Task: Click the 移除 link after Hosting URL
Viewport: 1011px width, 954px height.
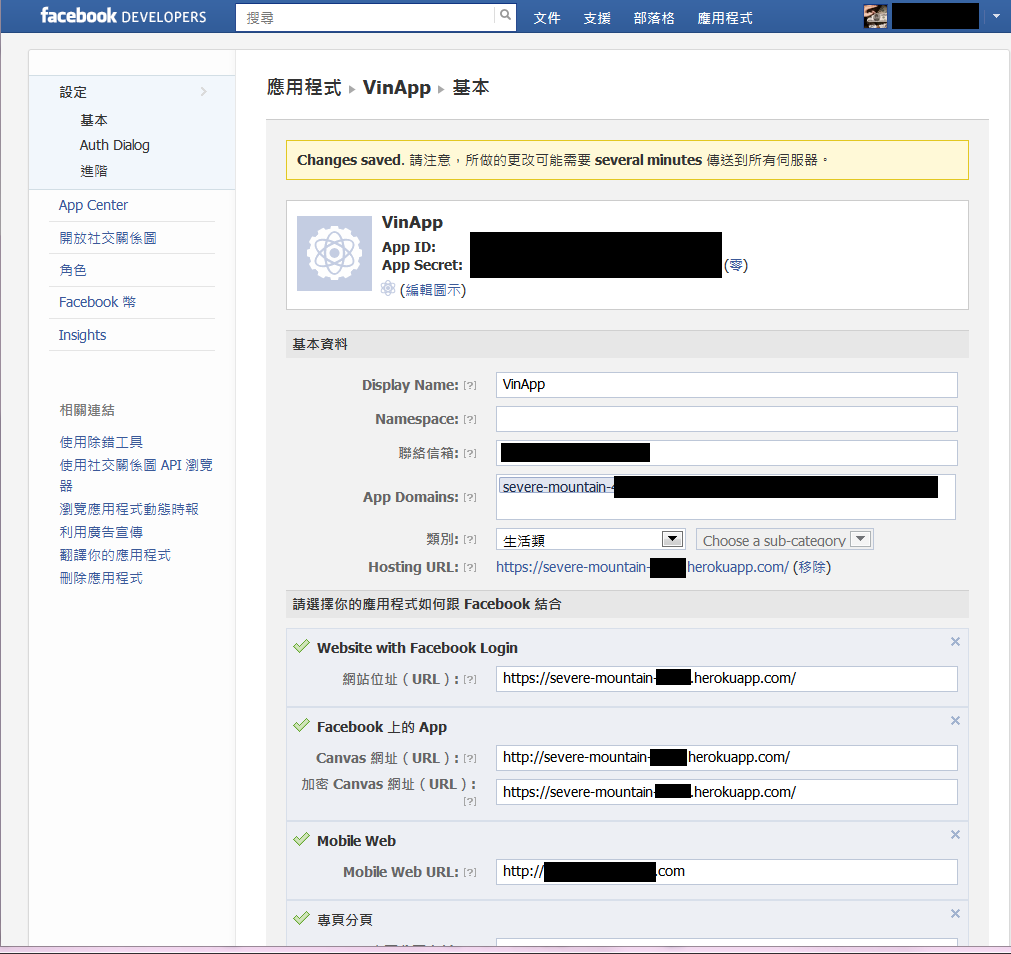Action: coord(812,567)
